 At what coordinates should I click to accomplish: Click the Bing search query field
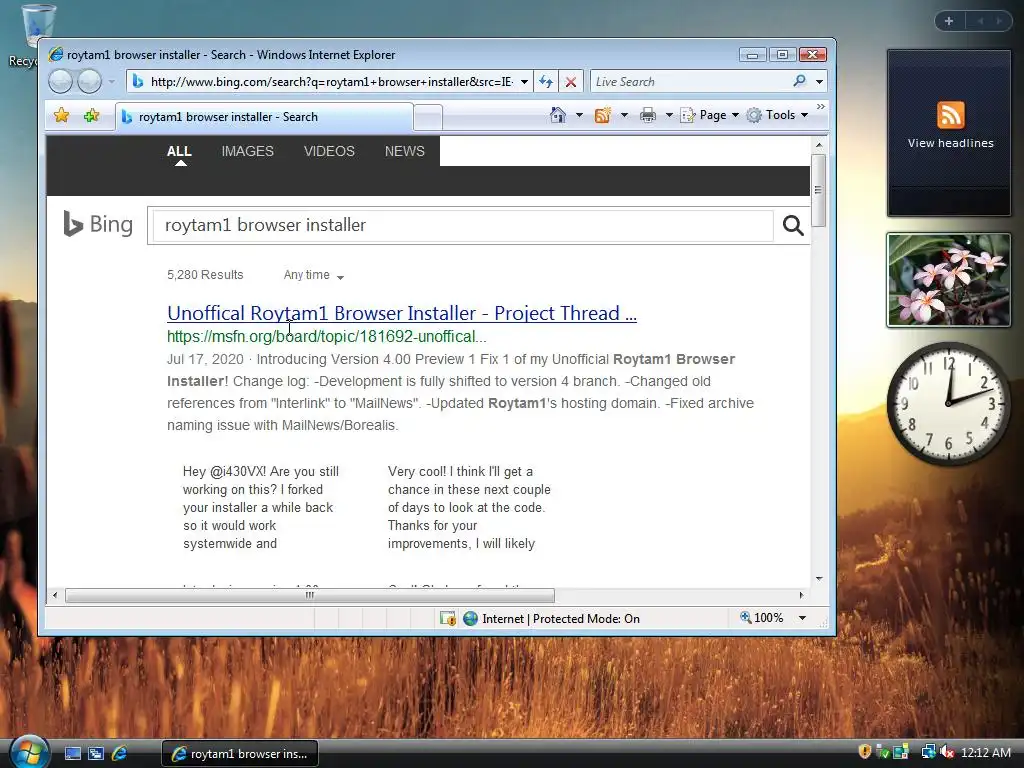(462, 225)
